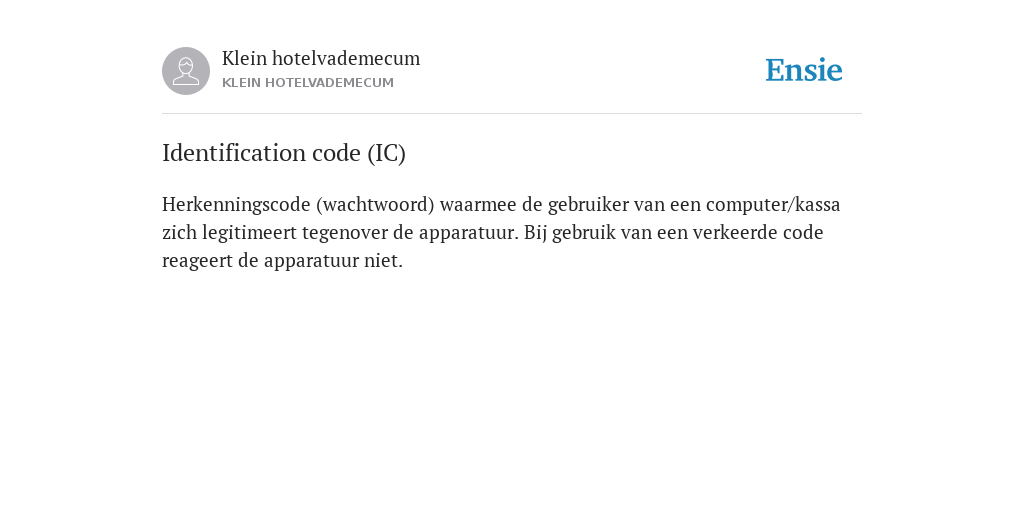Click the gray author avatar icon
The width and height of the screenshot is (1024, 512).
[x=186, y=71]
